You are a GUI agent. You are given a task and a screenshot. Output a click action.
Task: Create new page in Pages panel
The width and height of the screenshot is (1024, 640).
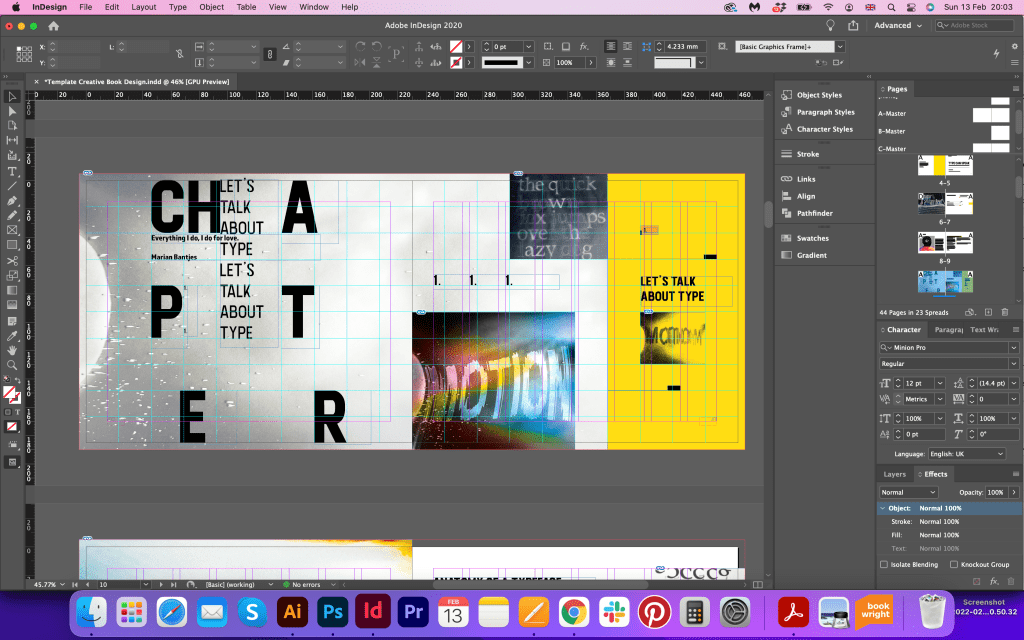988,313
